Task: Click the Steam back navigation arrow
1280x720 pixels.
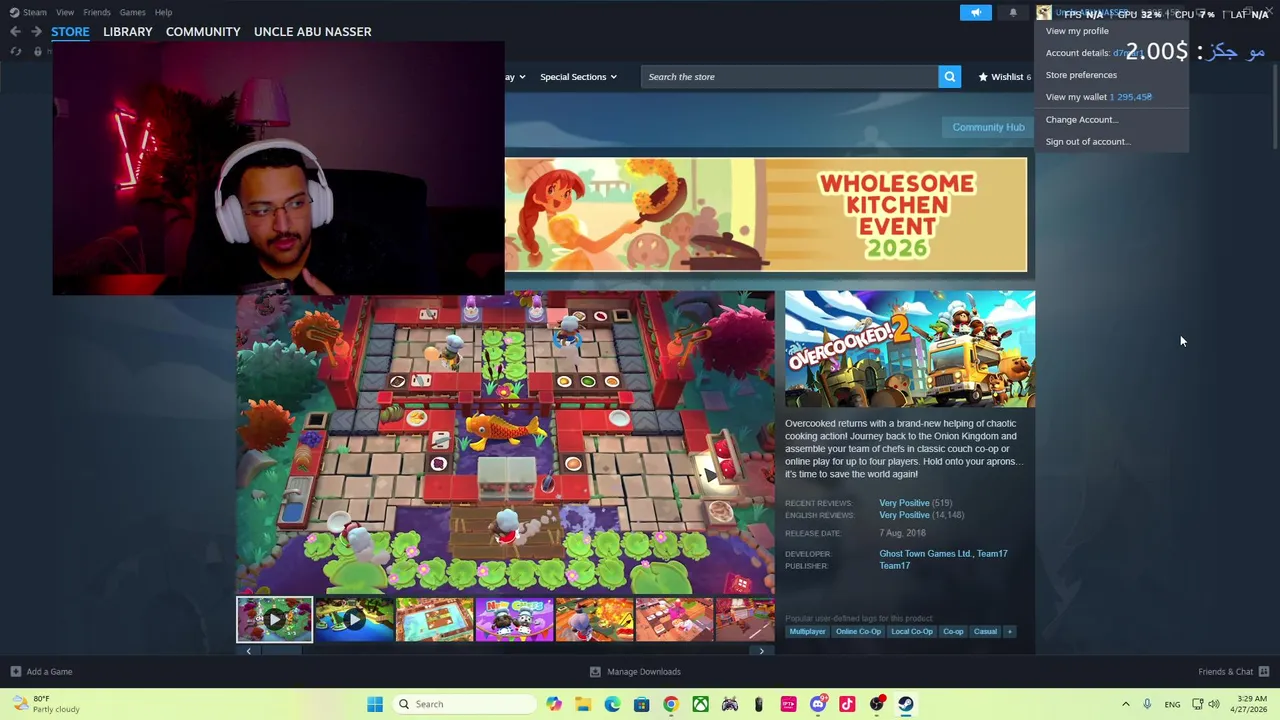Action: pos(15,32)
